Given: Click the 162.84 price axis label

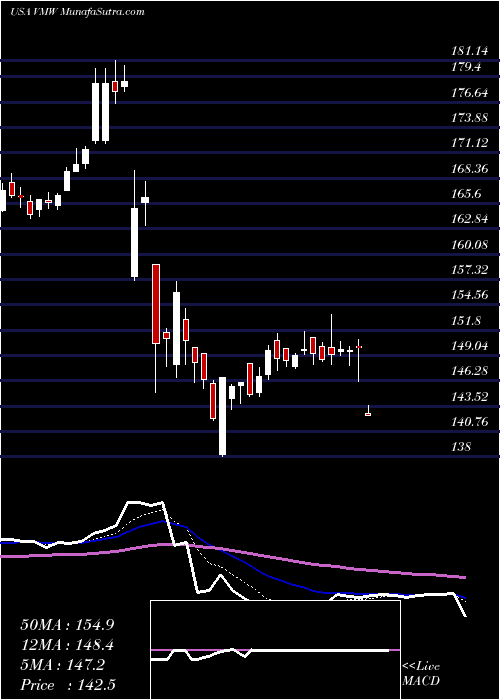Looking at the screenshot, I should (469, 219).
